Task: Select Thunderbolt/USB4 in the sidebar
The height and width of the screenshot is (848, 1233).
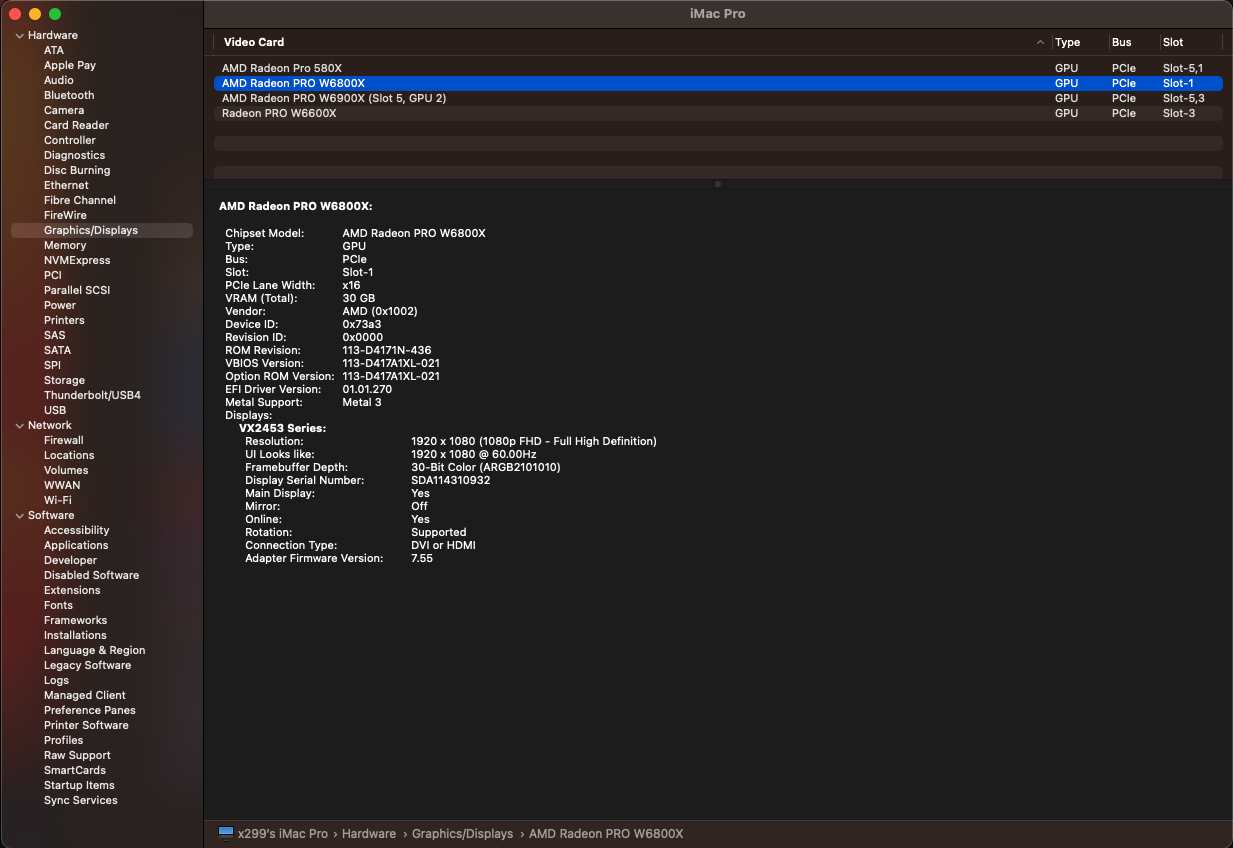Action: 92,395
